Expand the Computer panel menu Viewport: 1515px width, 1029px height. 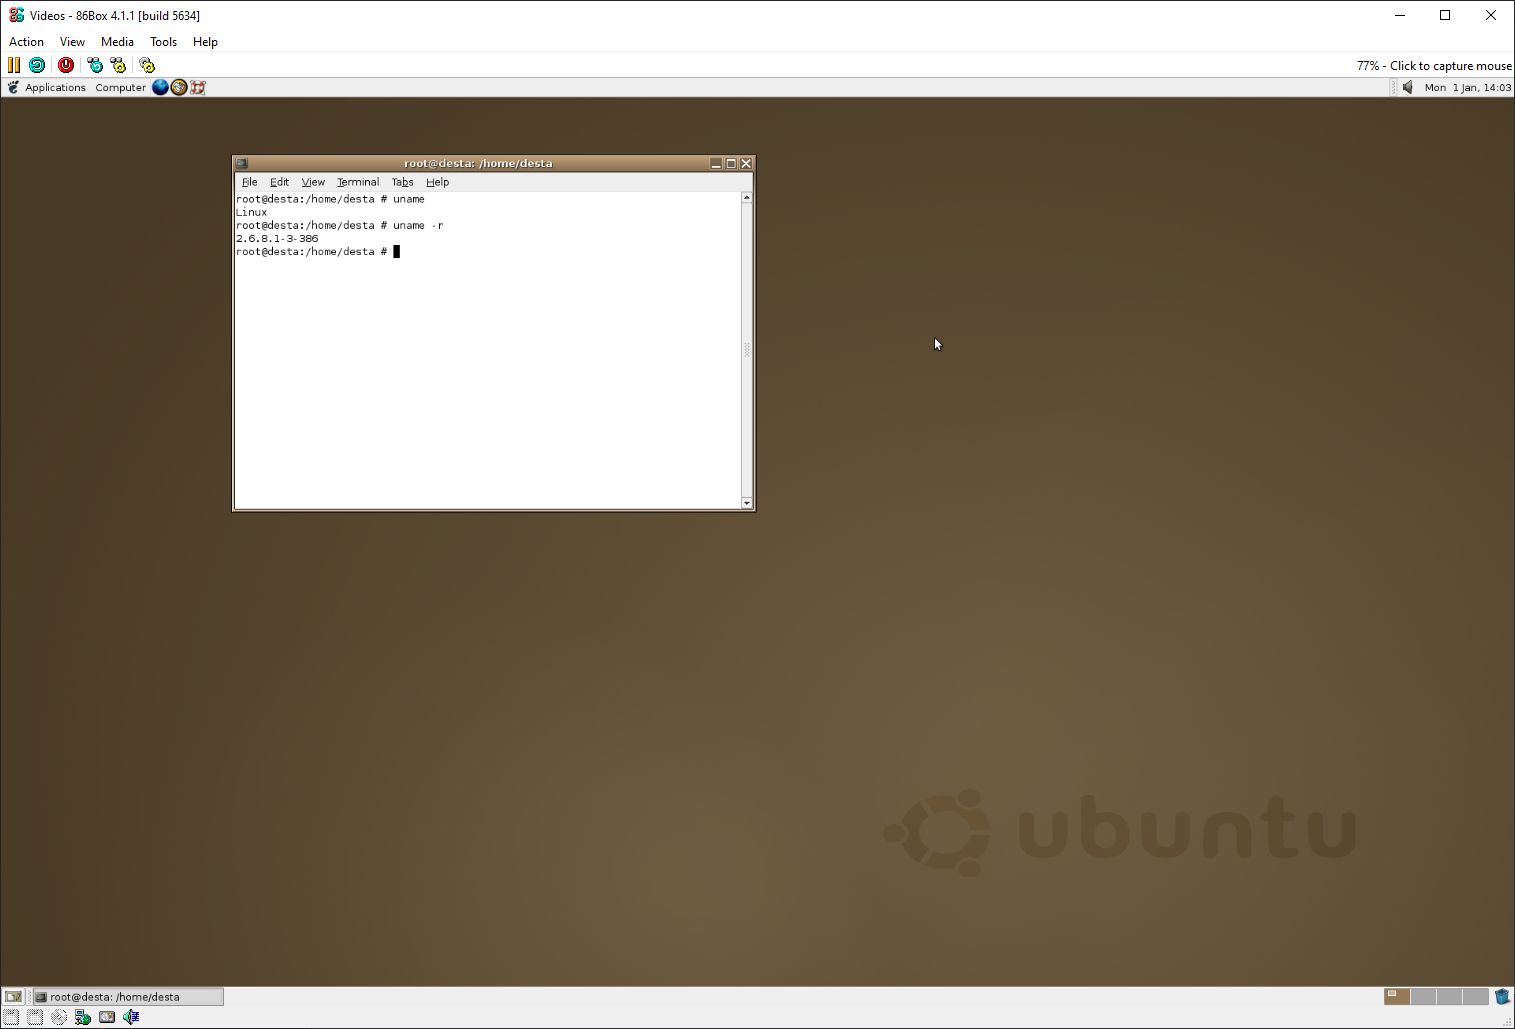120,87
